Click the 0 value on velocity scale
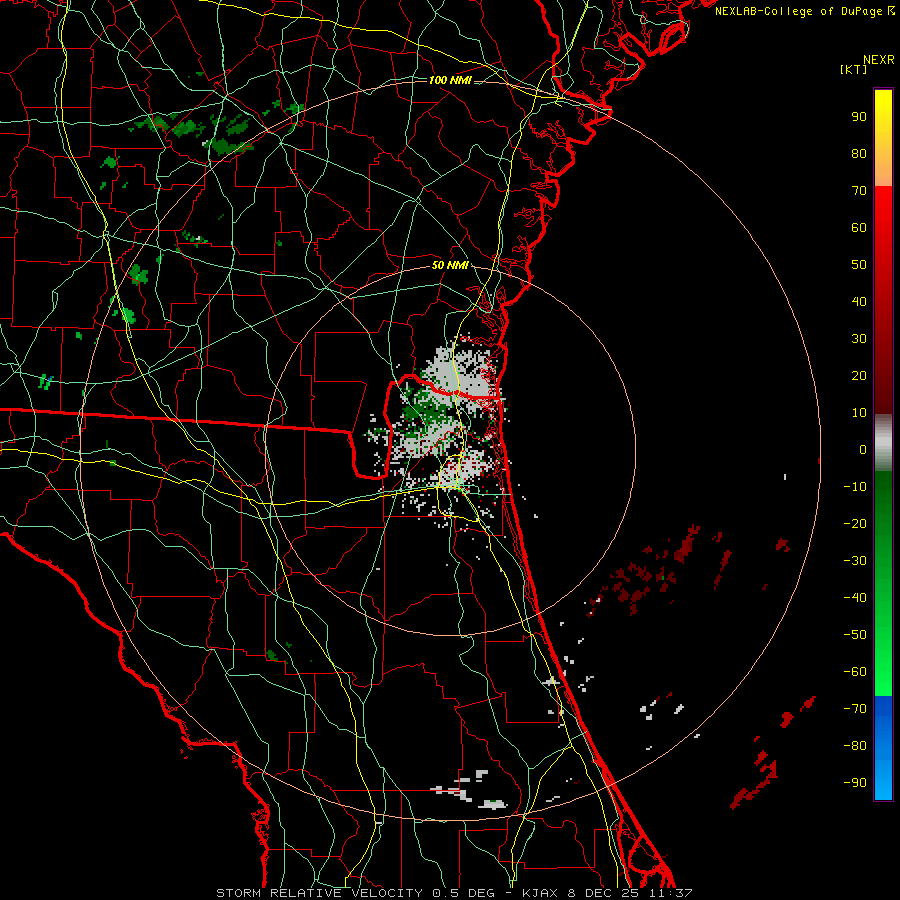Image resolution: width=900 pixels, height=900 pixels. (863, 449)
